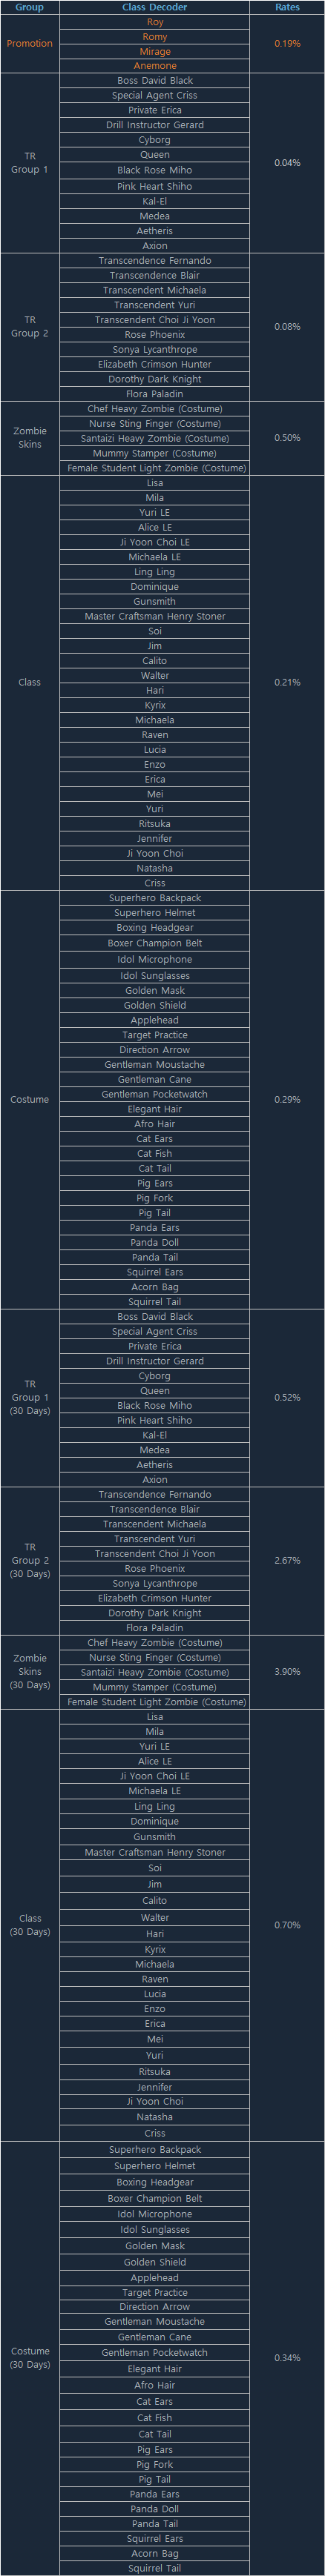Click the 0.08% rate value
Image resolution: width=325 pixels, height=2576 pixels.
[x=287, y=326]
